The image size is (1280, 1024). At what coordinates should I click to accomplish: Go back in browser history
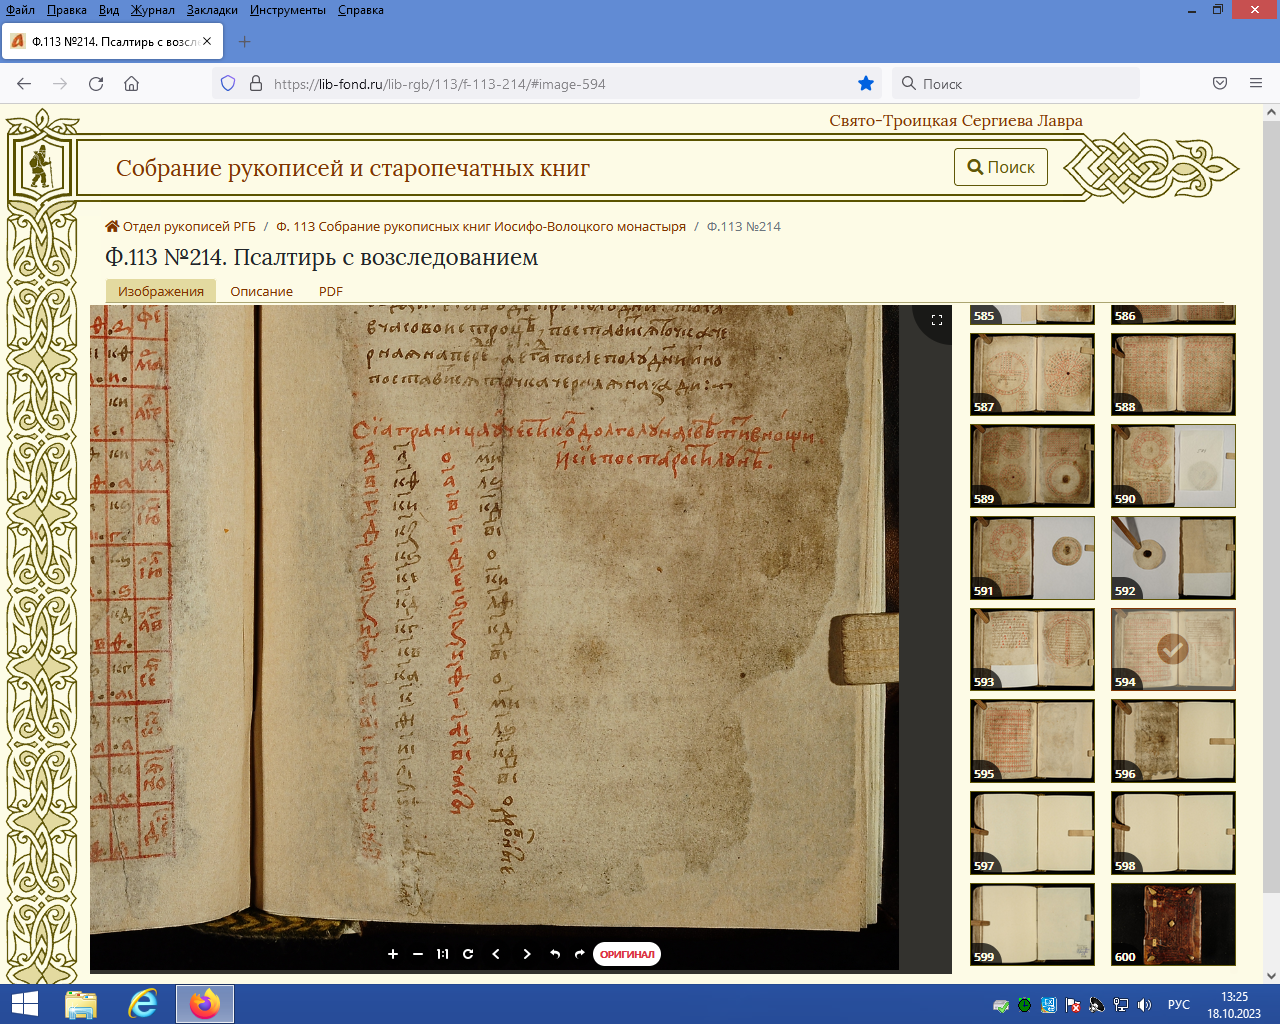[25, 84]
